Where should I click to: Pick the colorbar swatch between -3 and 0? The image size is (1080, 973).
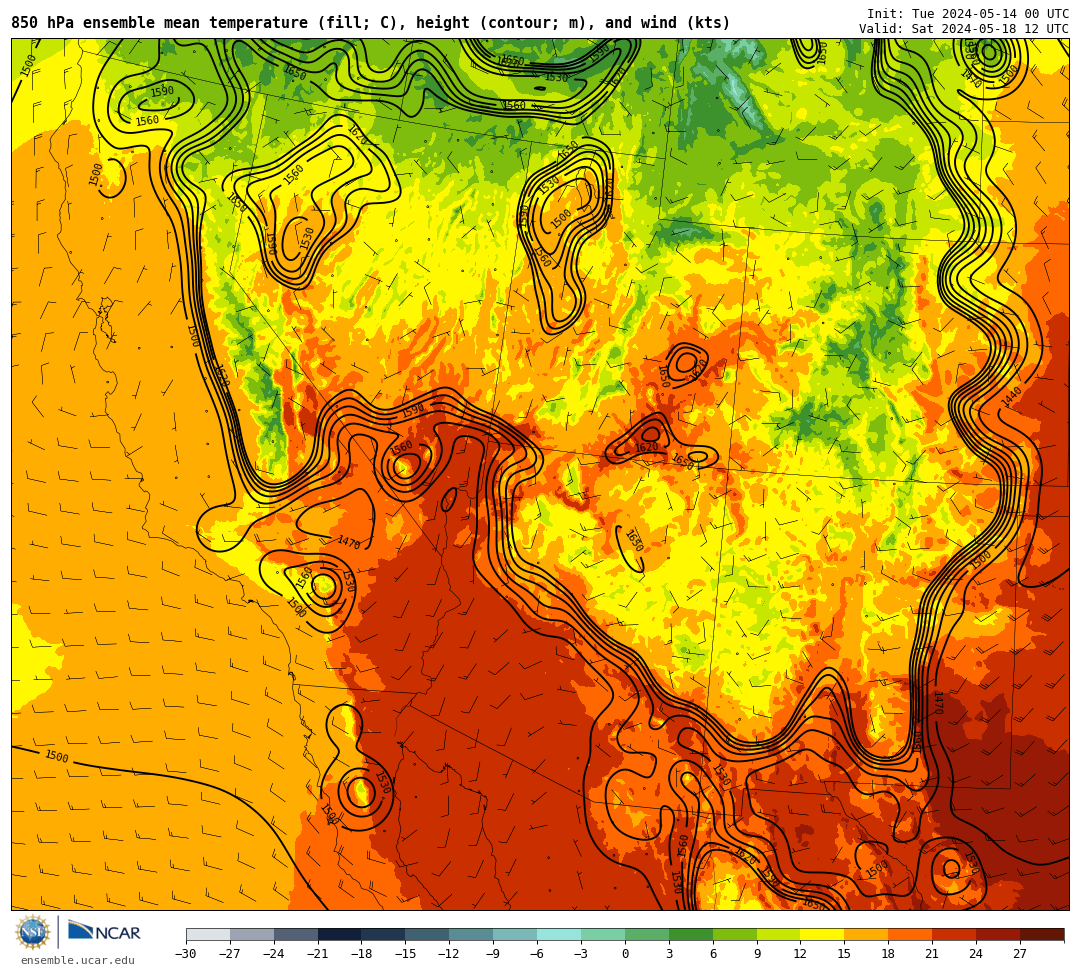click(x=603, y=934)
